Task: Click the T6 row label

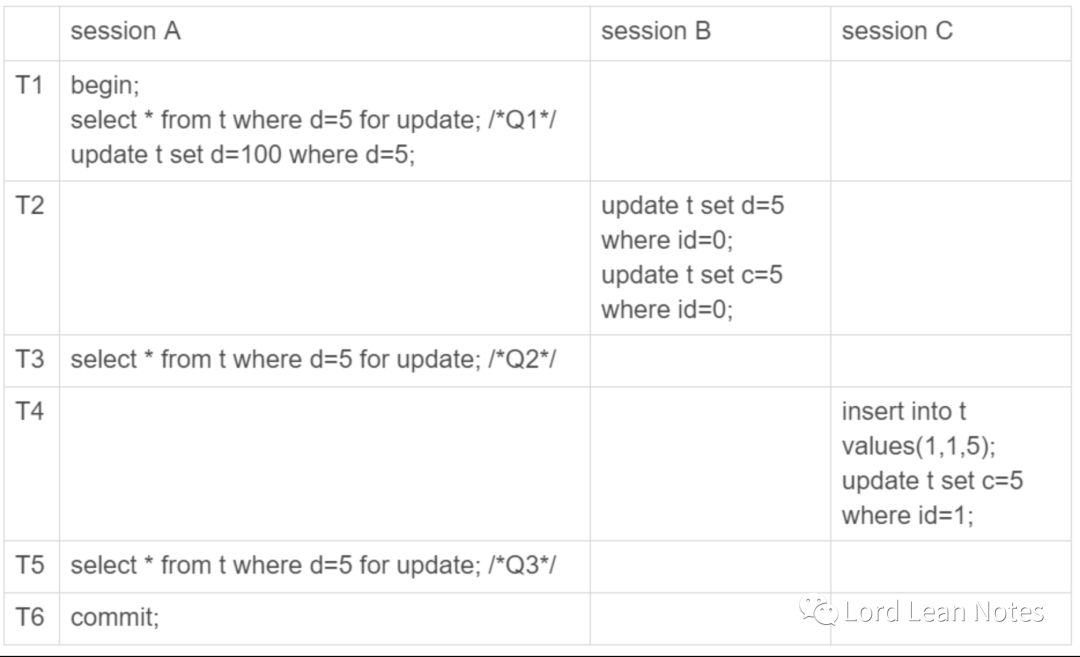Action: tap(29, 617)
